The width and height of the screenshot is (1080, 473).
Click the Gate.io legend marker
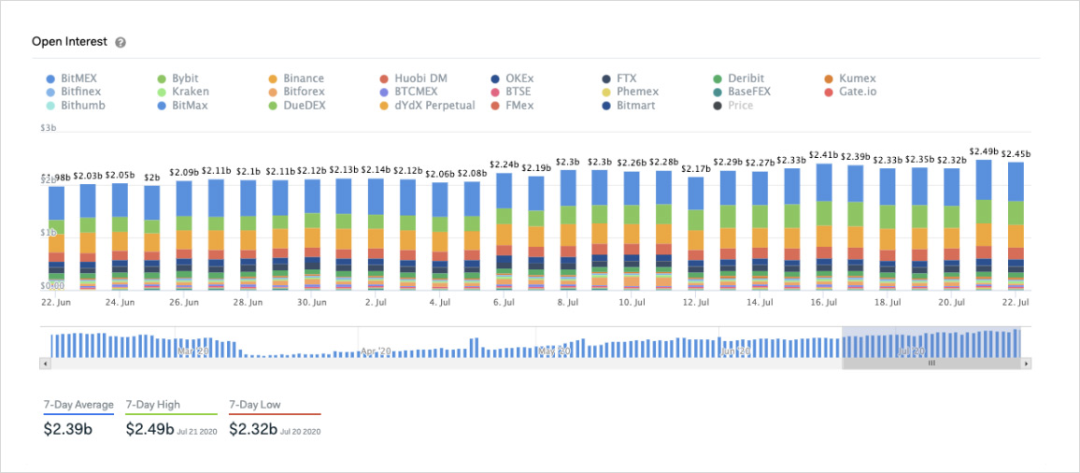(x=828, y=92)
